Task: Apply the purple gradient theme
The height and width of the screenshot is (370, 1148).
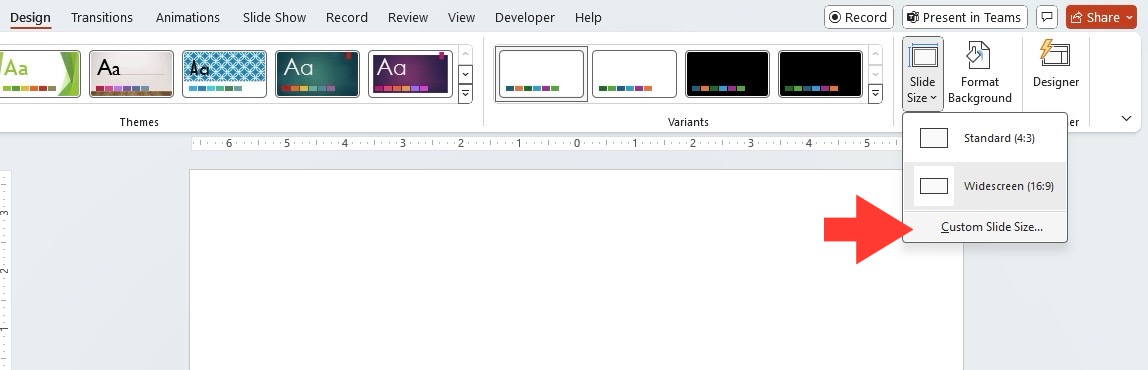Action: (410, 74)
